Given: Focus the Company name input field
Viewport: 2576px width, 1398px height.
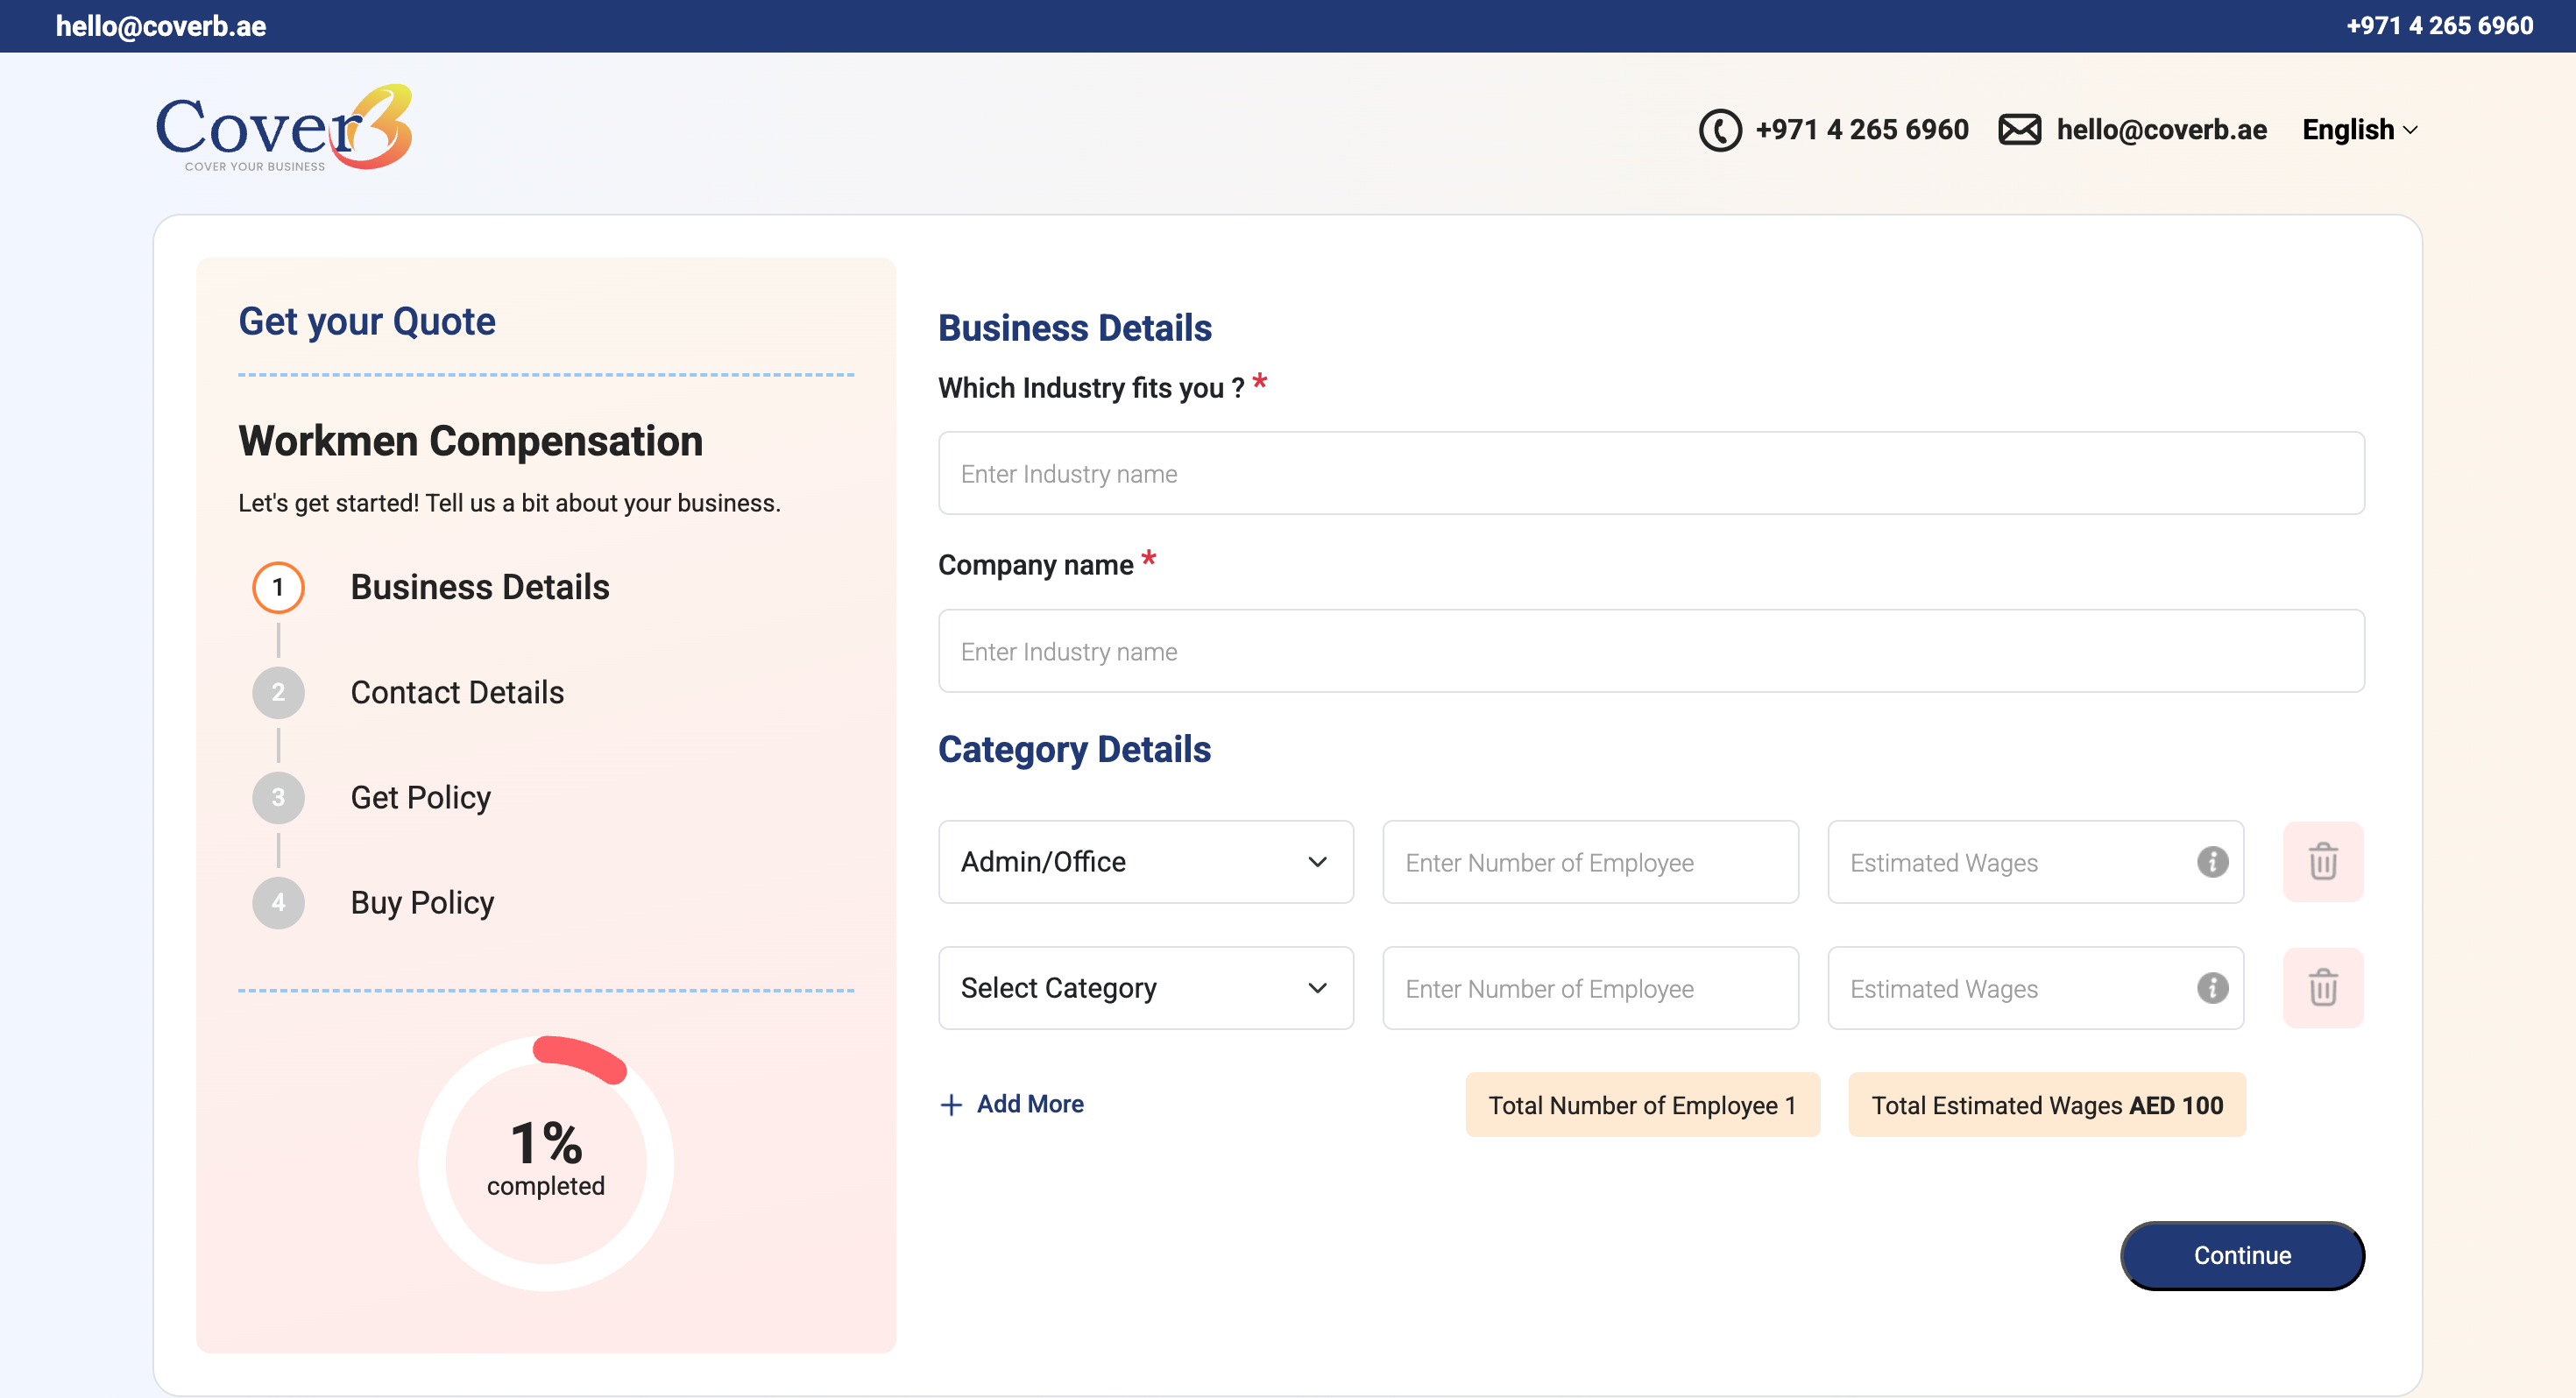Looking at the screenshot, I should click(1651, 651).
